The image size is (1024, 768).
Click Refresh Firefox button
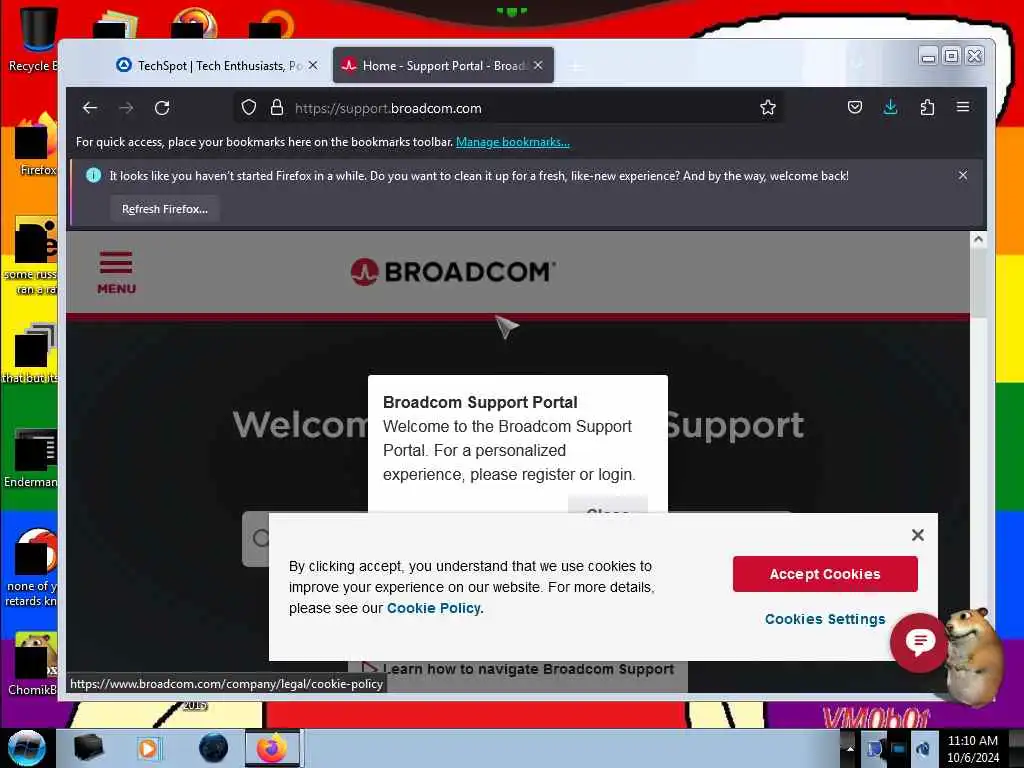point(165,209)
